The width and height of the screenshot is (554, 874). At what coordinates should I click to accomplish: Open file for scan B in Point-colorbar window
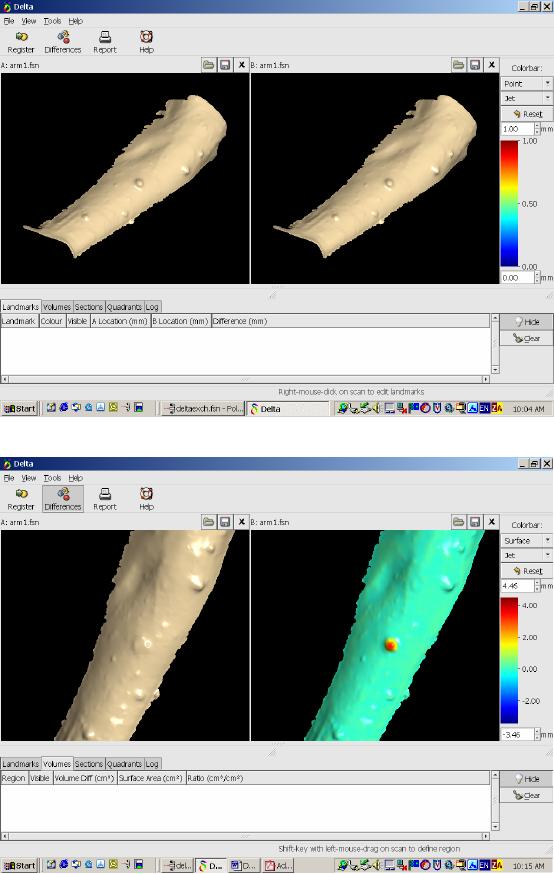[458, 65]
